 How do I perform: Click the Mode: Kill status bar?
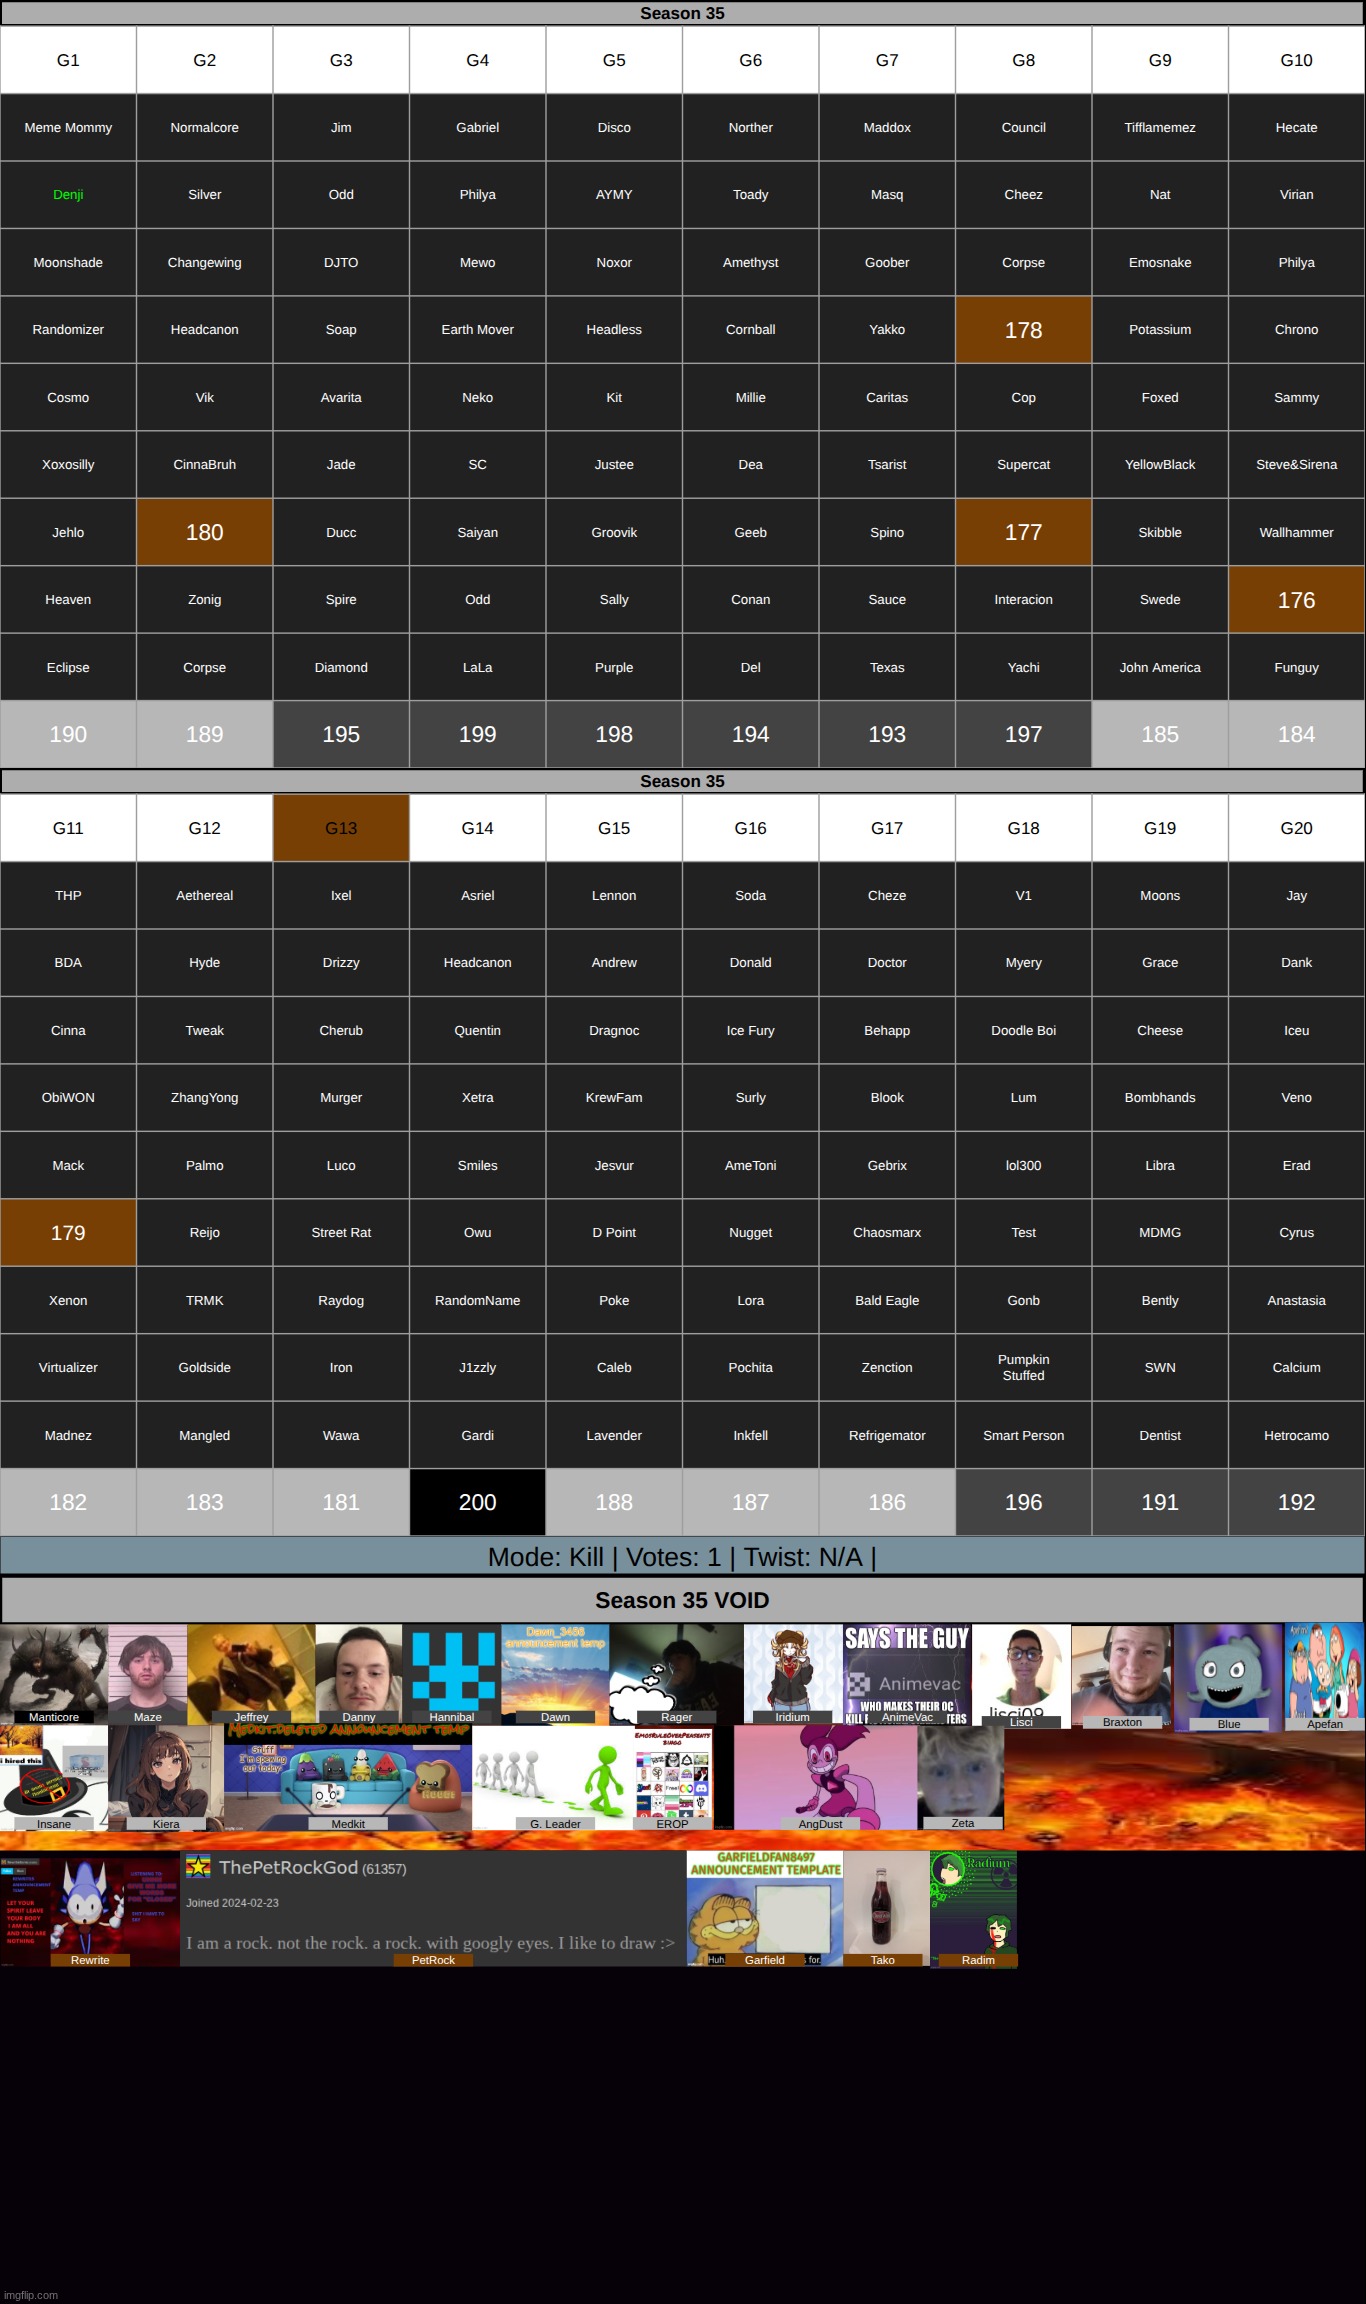click(682, 1557)
